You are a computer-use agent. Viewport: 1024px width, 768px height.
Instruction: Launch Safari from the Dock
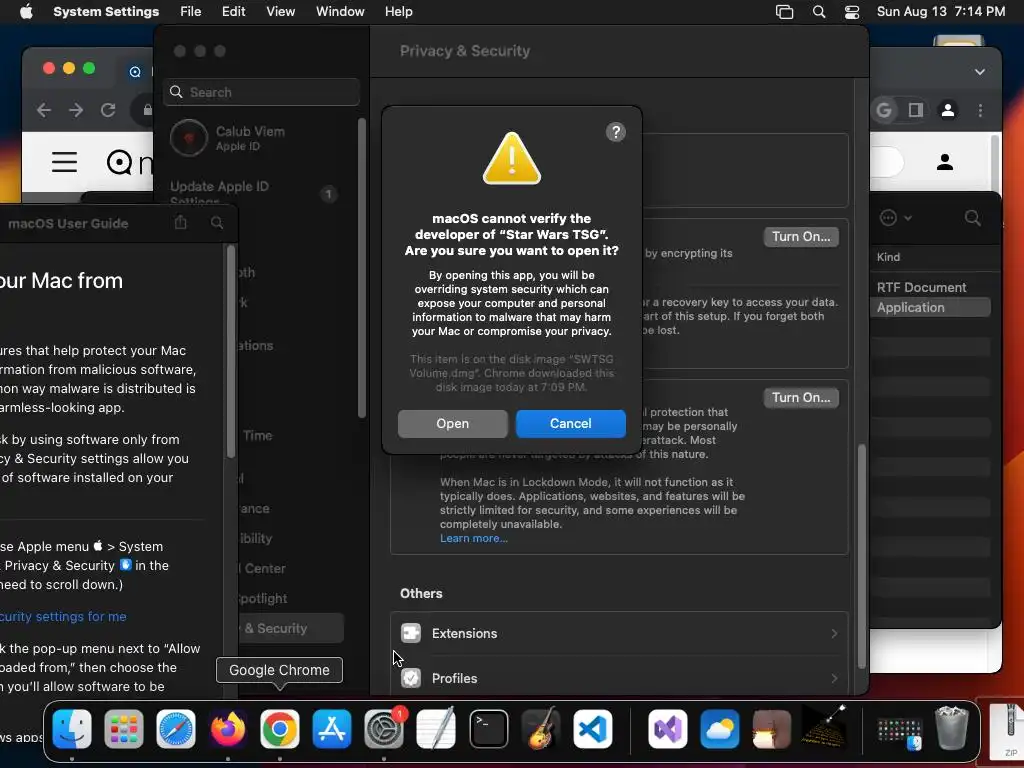coord(176,729)
